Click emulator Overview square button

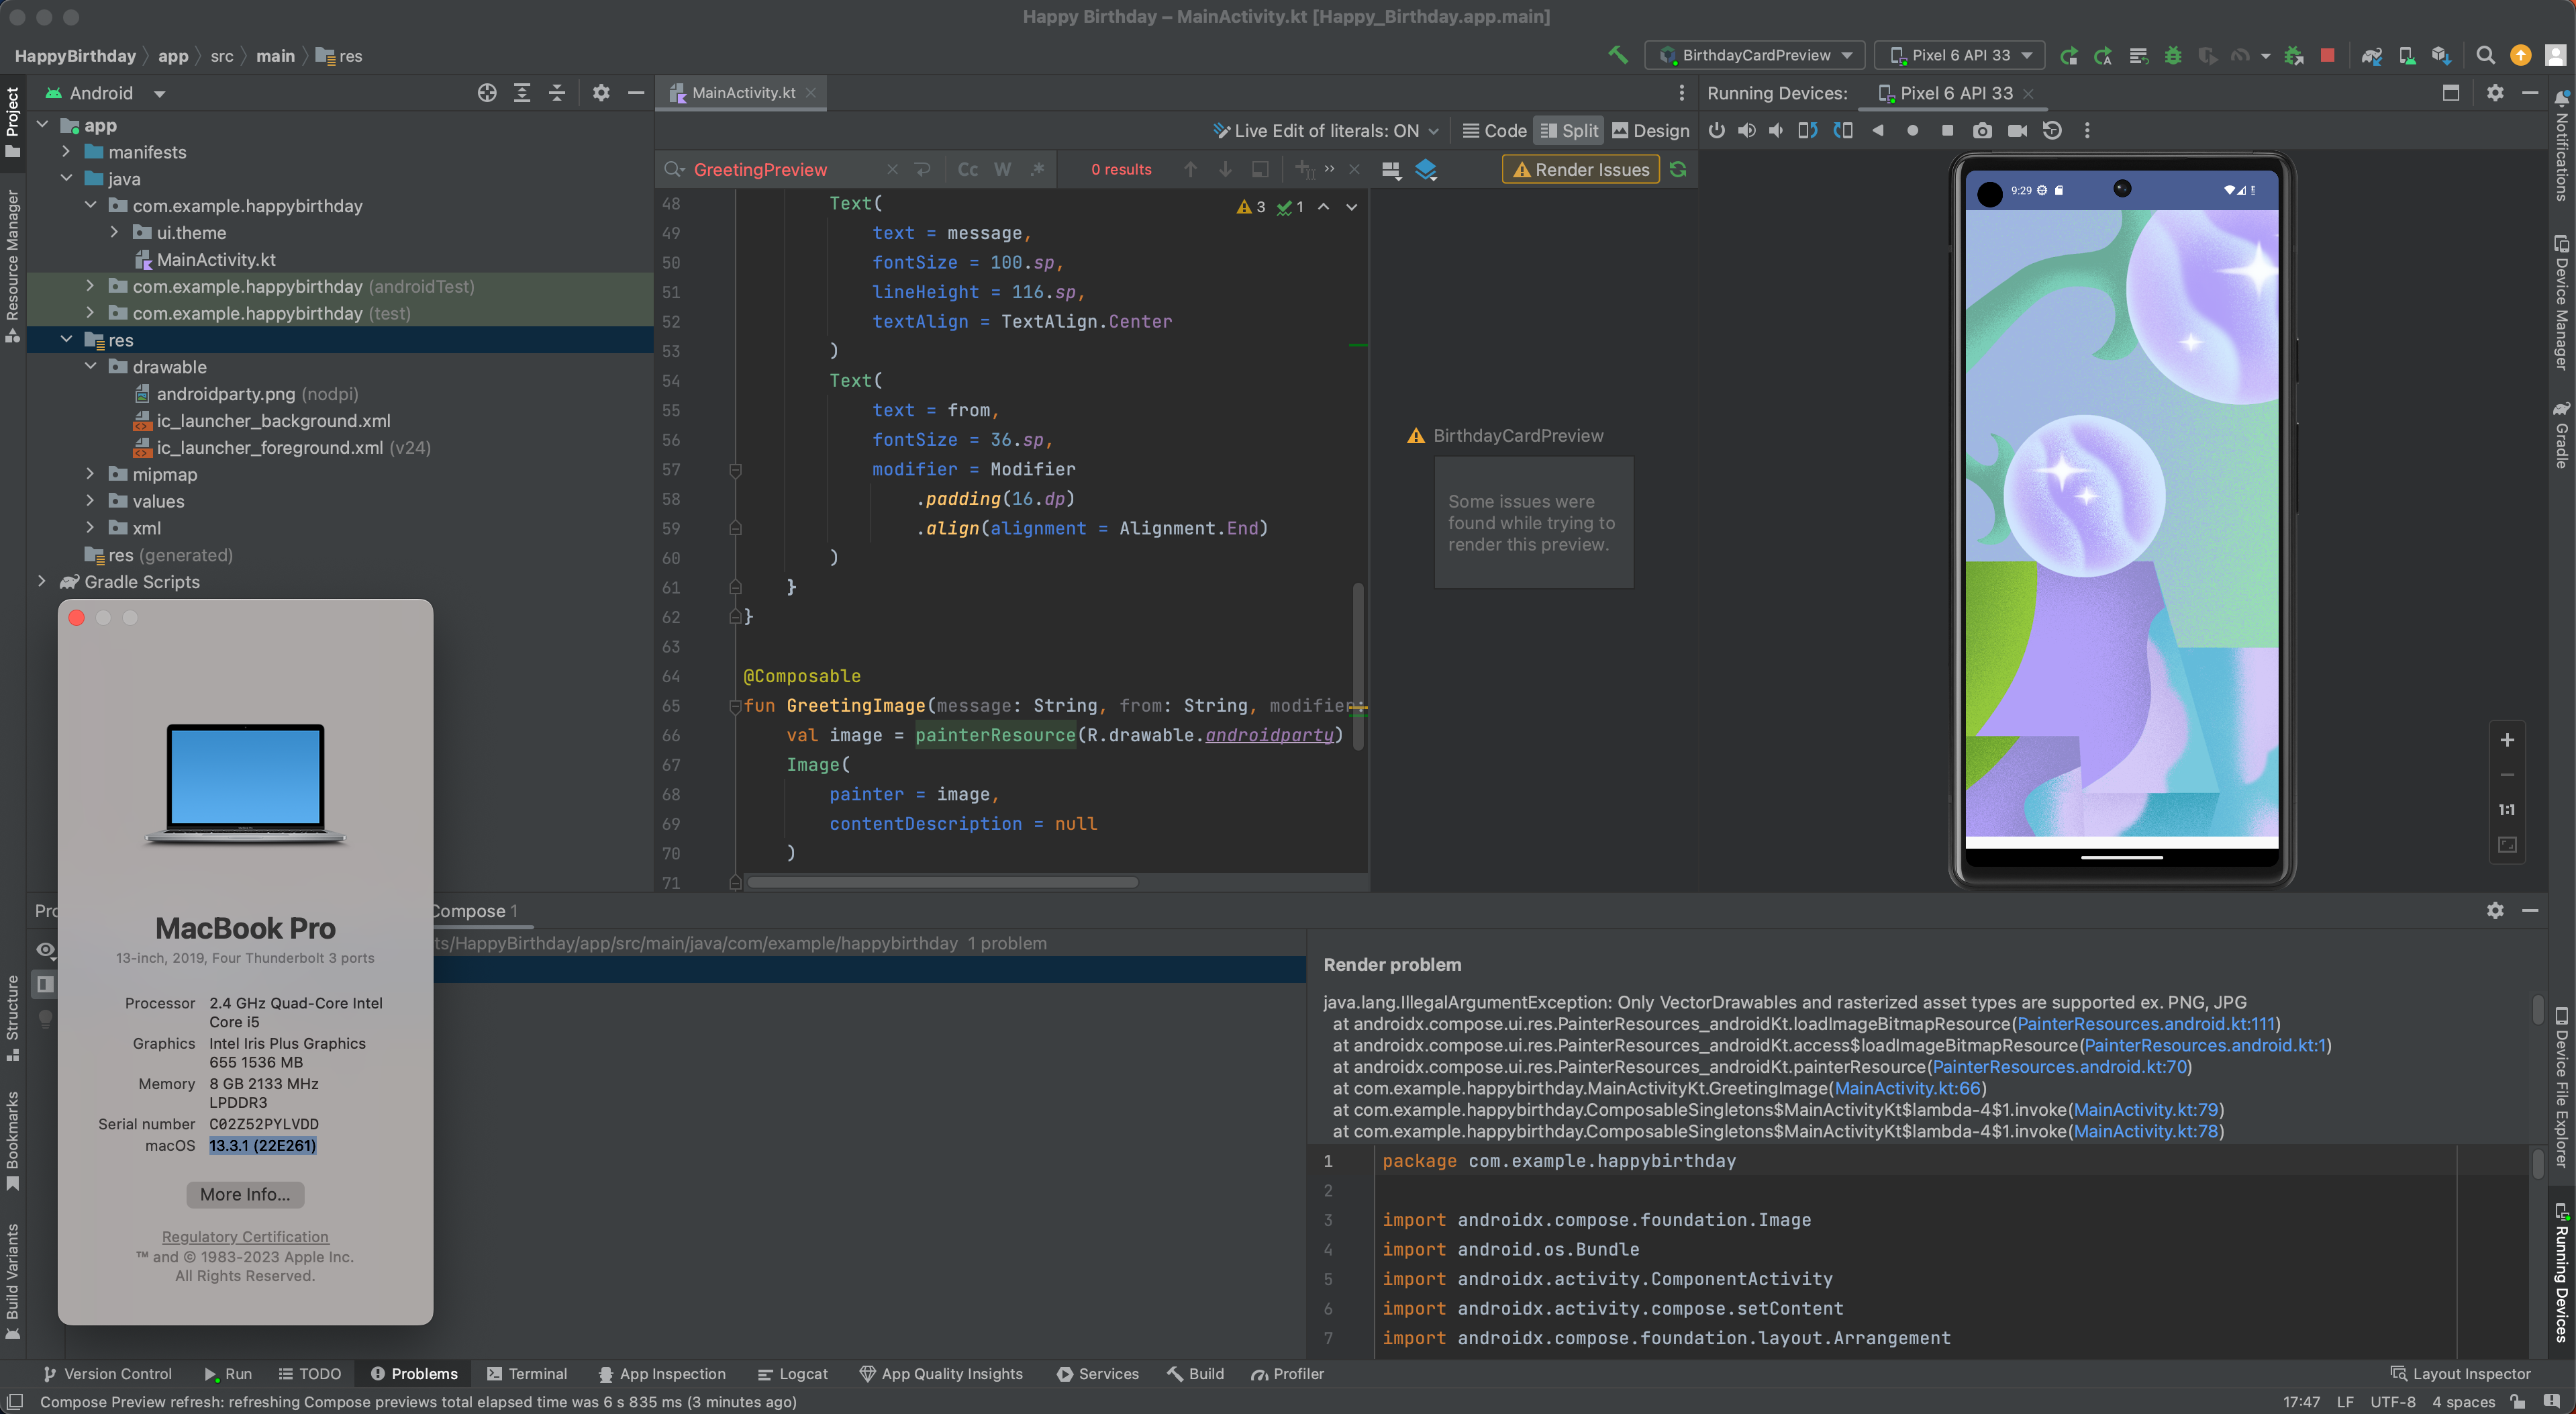coord(1947,130)
